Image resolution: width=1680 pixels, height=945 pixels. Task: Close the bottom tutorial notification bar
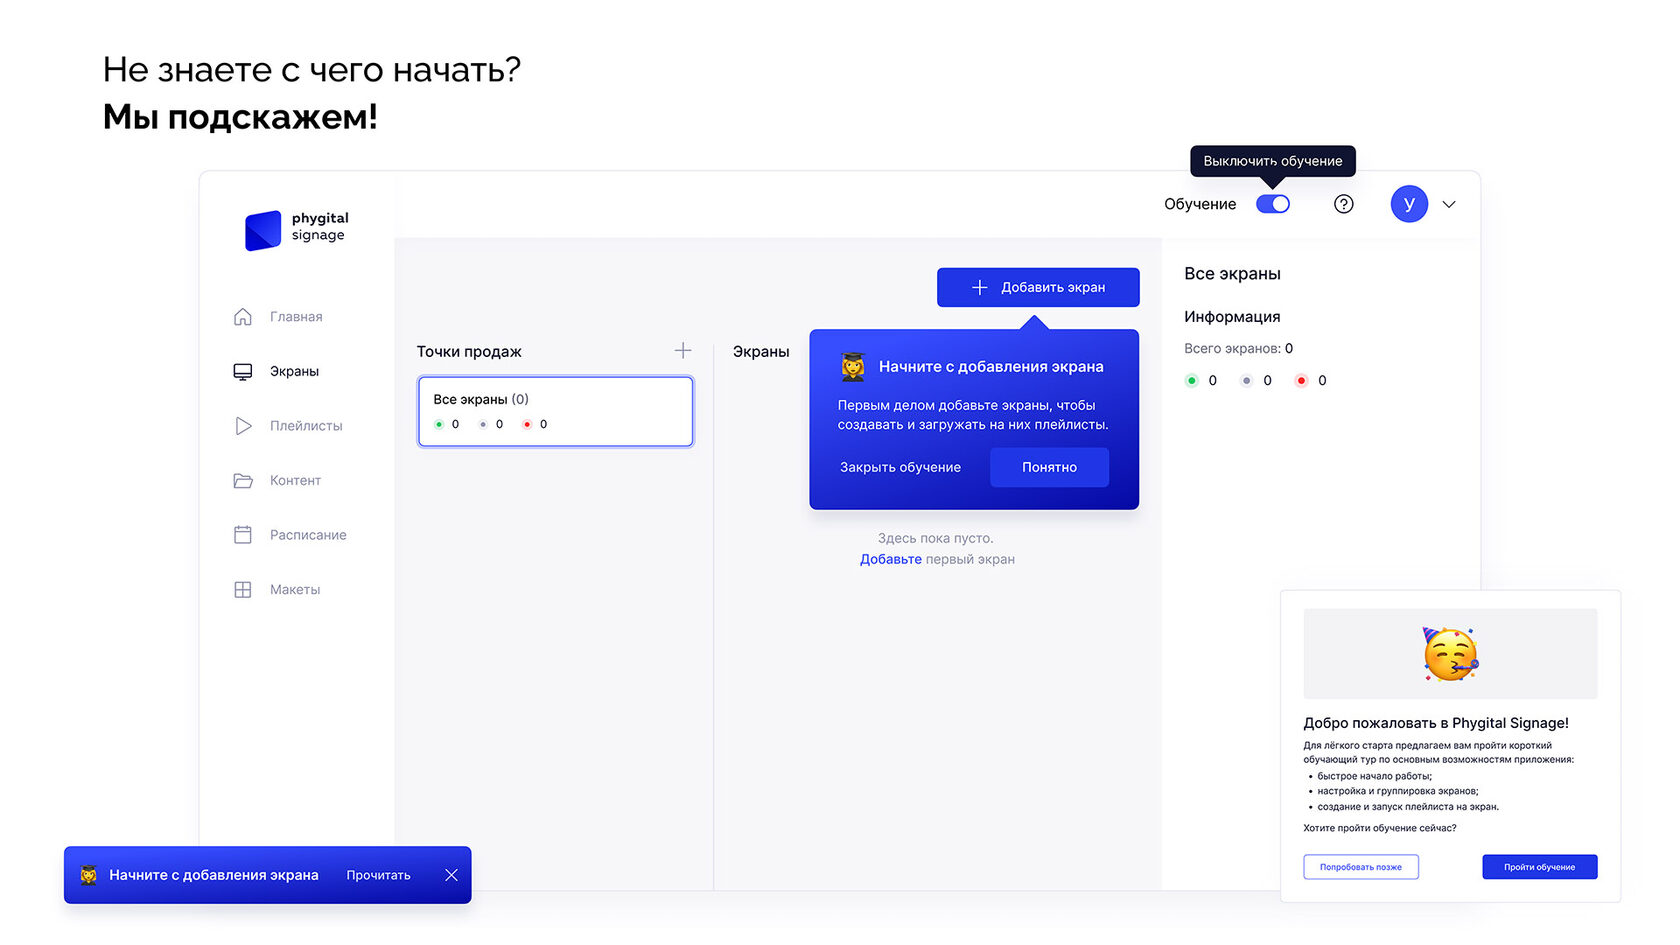(x=451, y=875)
